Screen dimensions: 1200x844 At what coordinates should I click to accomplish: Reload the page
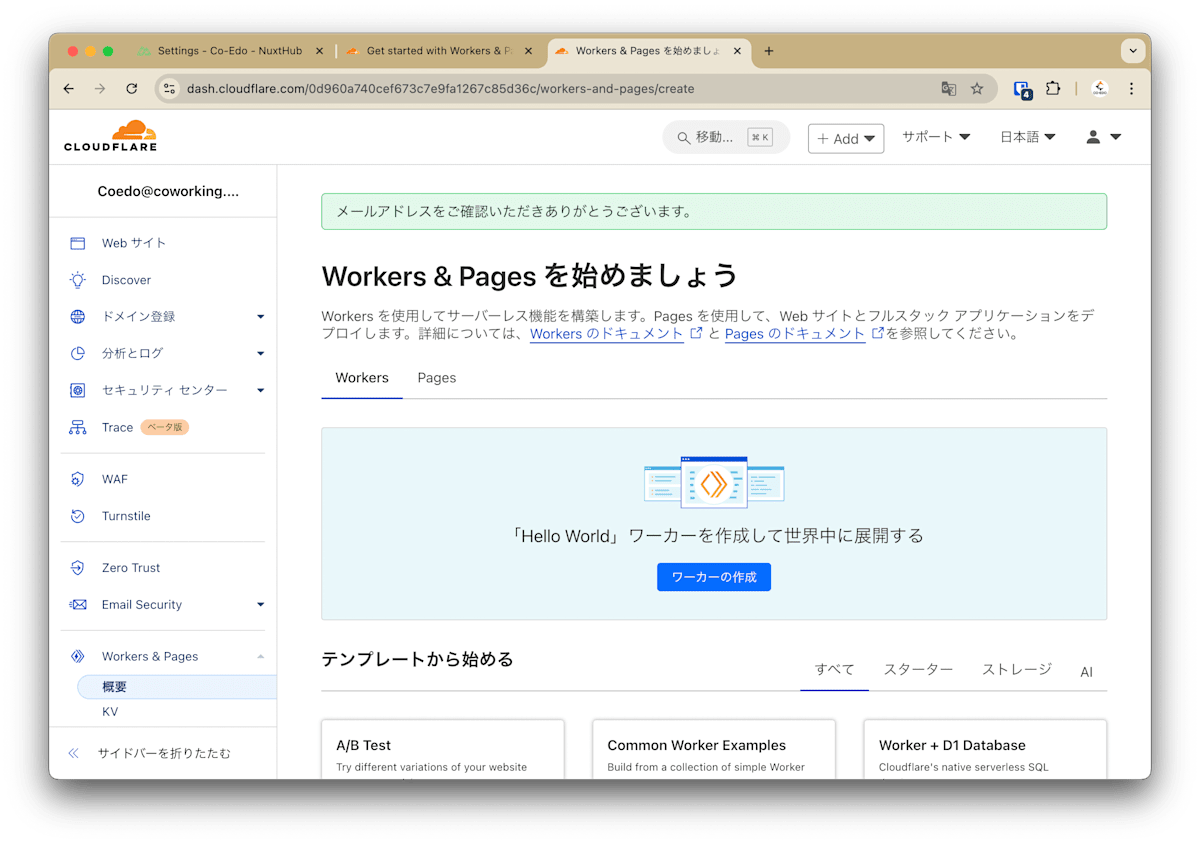131,89
